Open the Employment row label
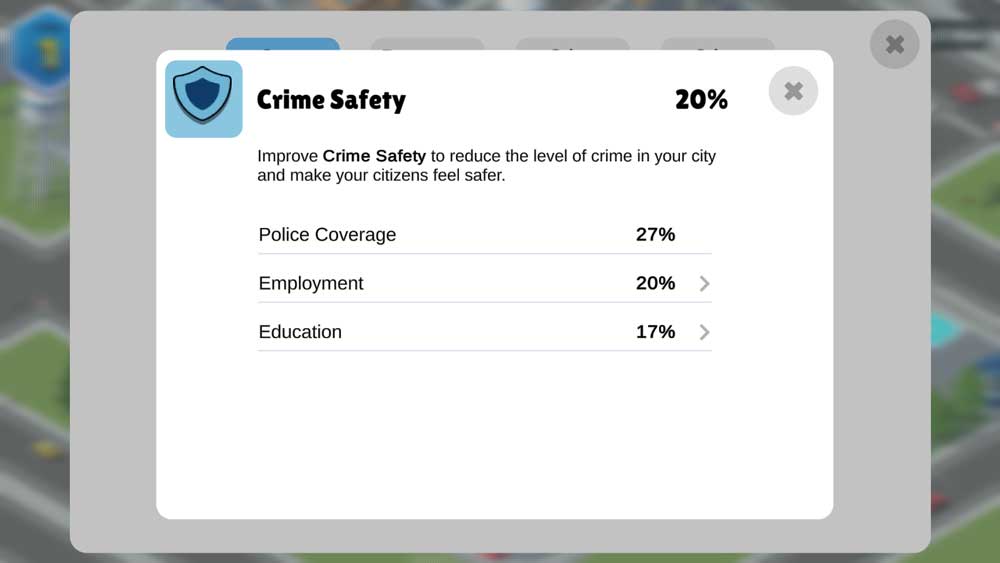Image resolution: width=1000 pixels, height=563 pixels. (311, 283)
